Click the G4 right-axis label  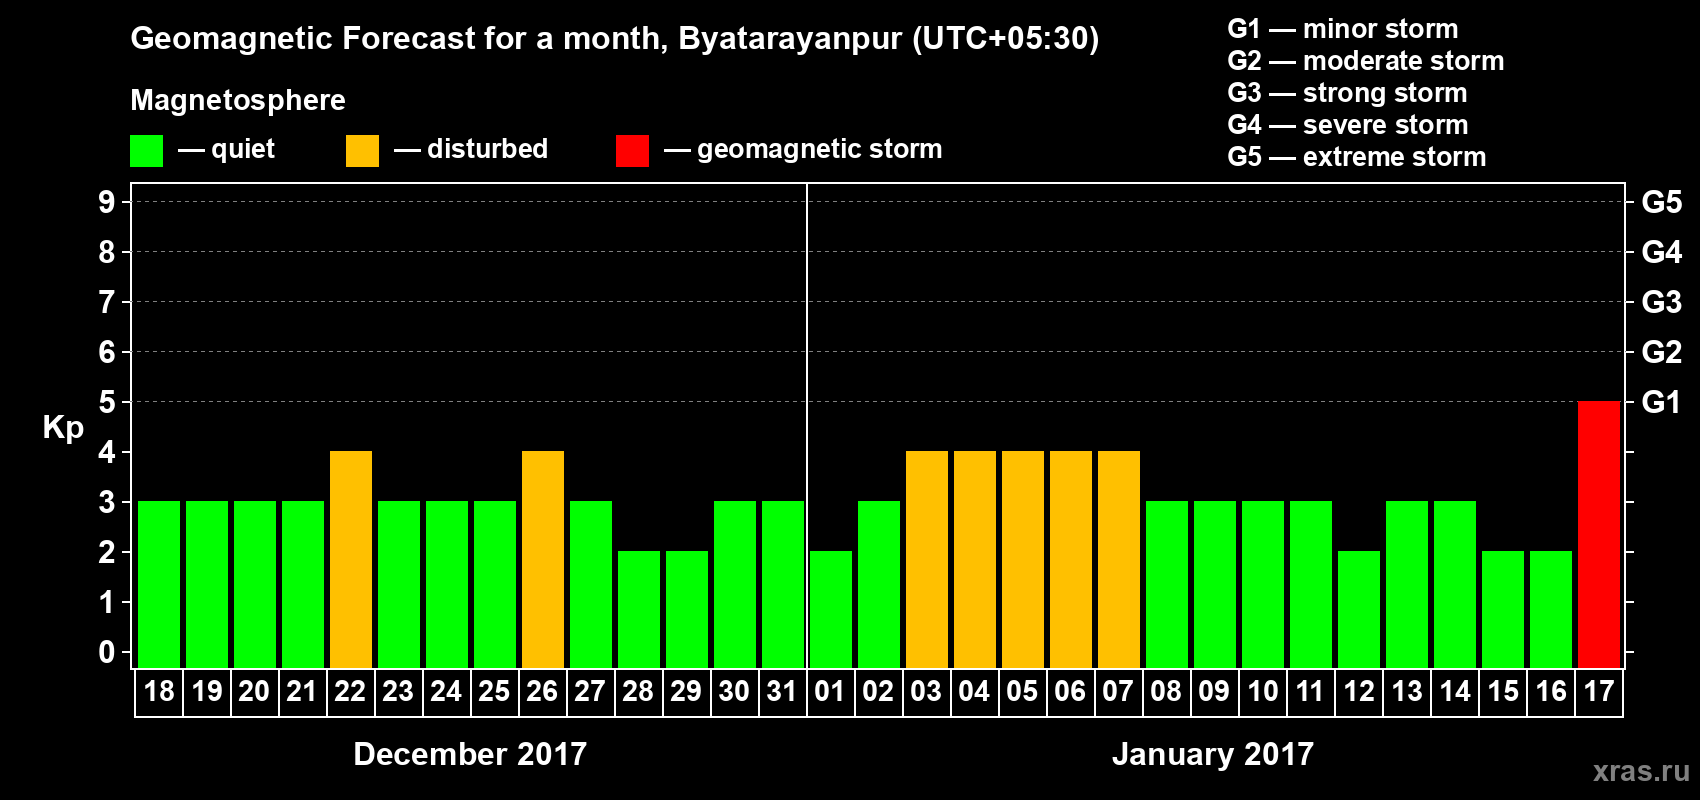[1662, 252]
